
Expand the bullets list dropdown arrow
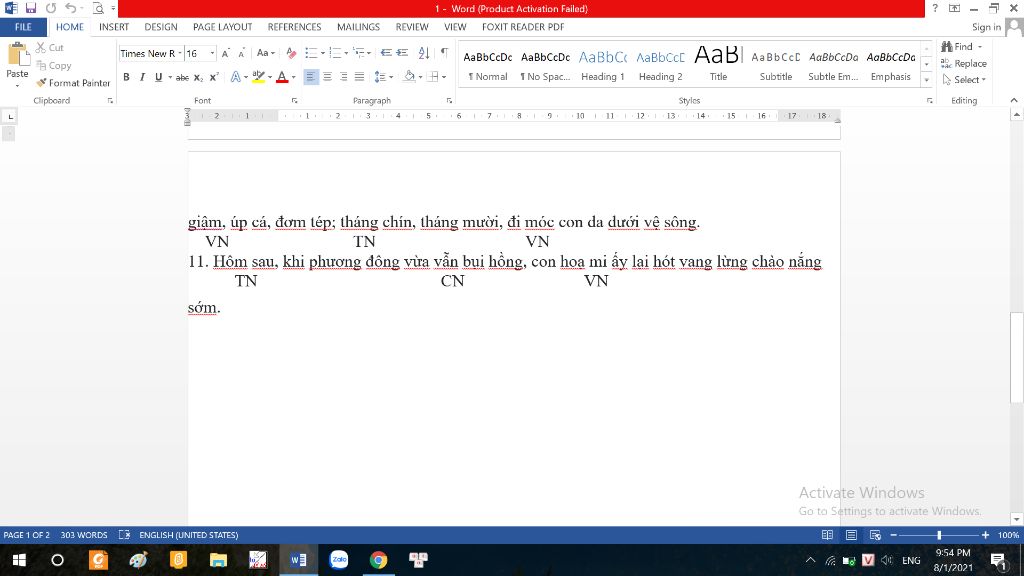[x=323, y=54]
